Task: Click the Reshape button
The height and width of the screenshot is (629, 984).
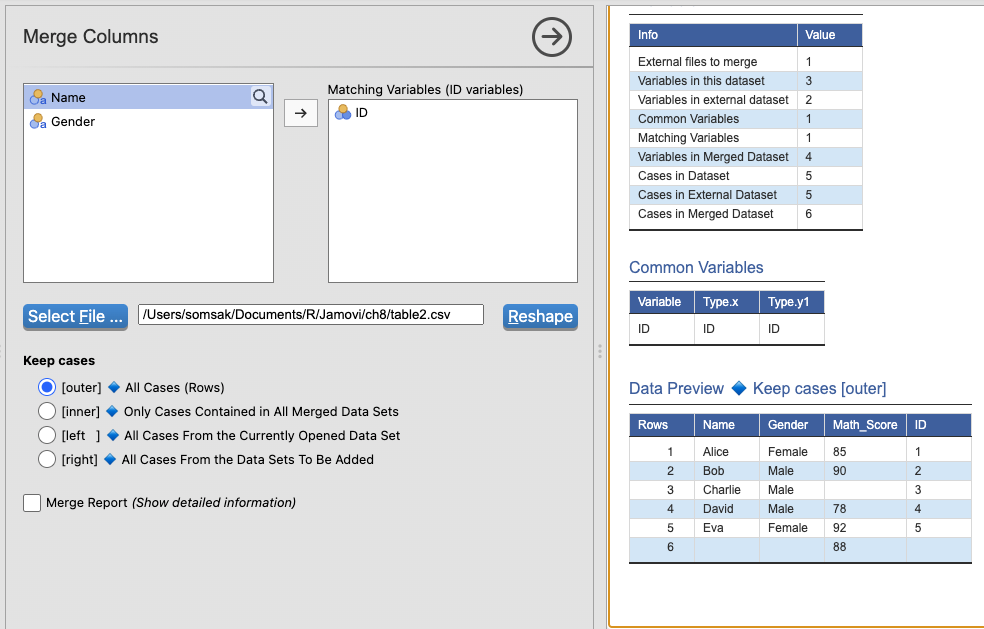Action: pyautogui.click(x=540, y=316)
